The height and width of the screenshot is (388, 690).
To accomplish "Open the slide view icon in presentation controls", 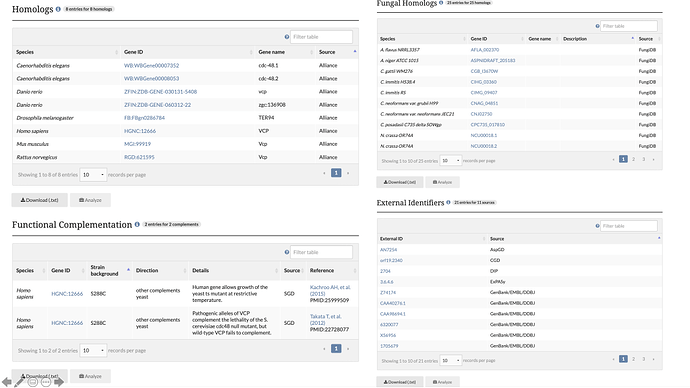I will point(33,382).
